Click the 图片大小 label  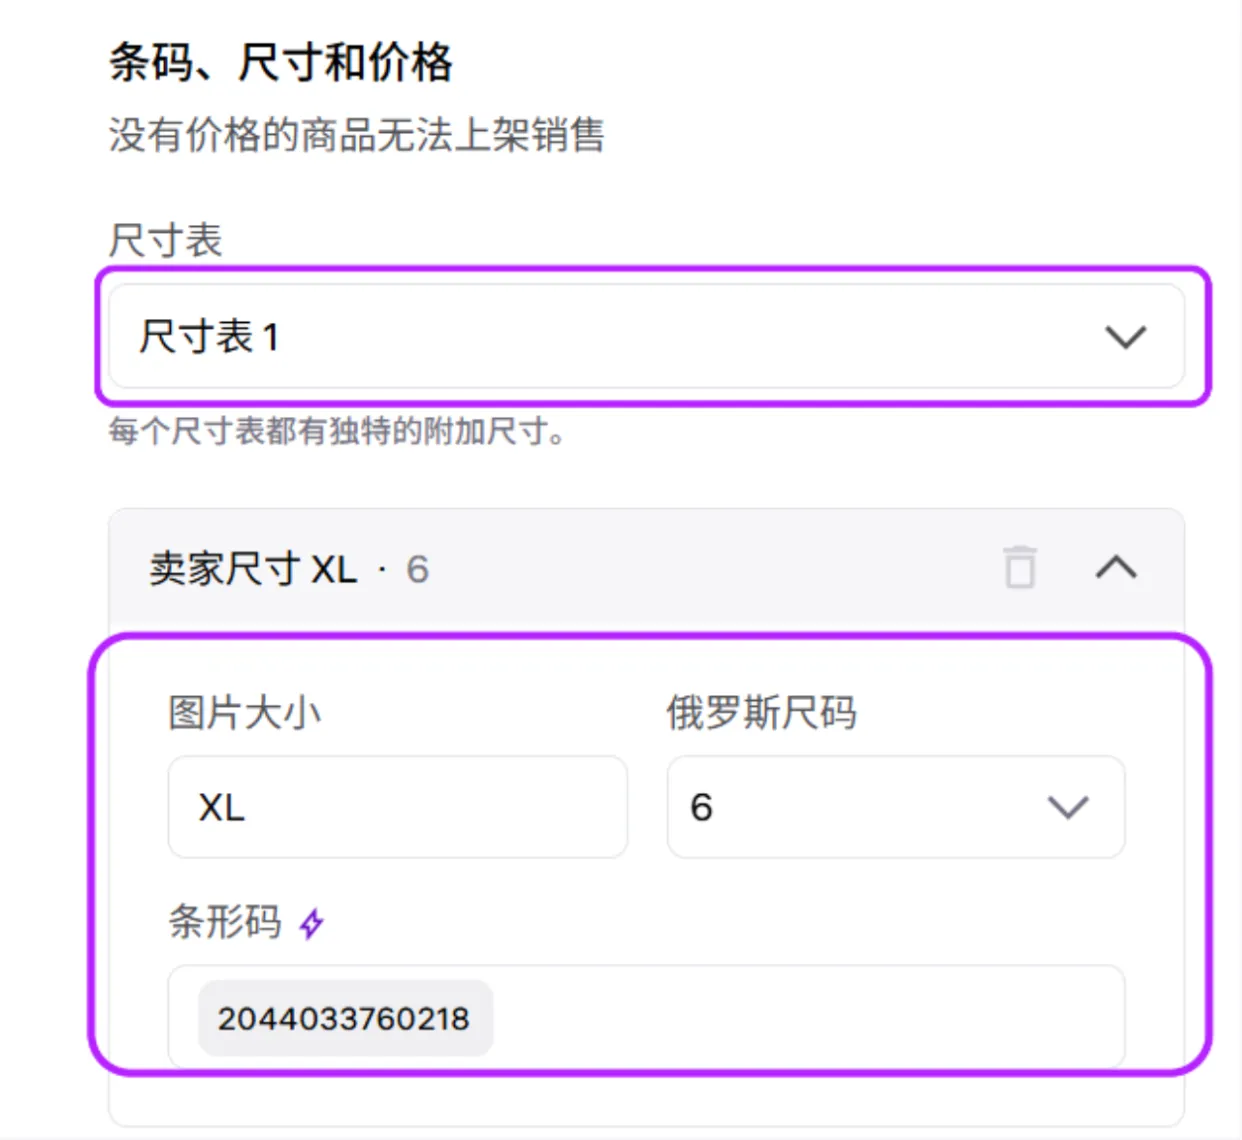(244, 713)
